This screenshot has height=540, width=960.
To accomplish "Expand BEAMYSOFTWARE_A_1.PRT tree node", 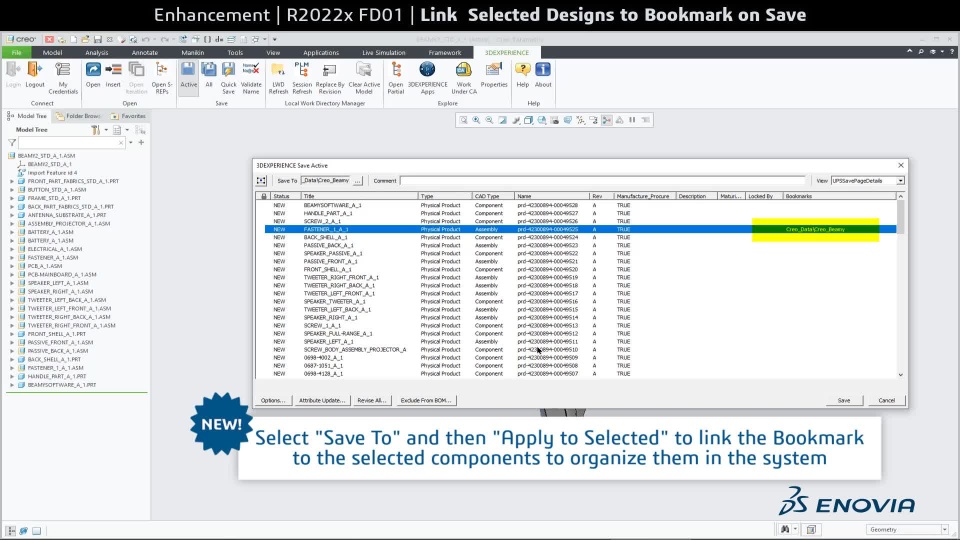I will [12, 385].
